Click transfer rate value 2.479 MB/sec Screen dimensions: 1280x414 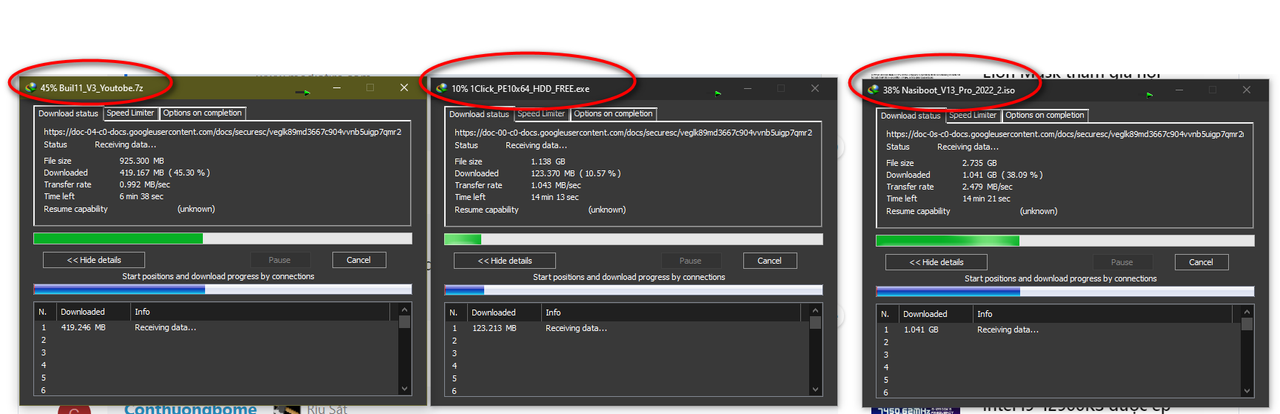(988, 186)
